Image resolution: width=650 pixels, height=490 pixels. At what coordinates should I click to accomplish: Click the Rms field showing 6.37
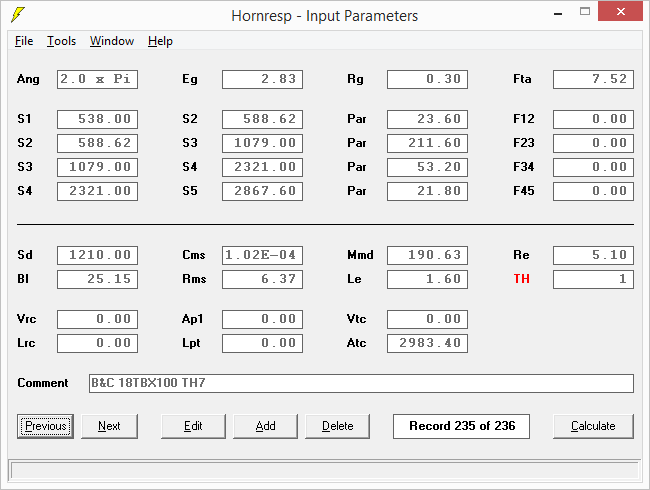click(262, 279)
